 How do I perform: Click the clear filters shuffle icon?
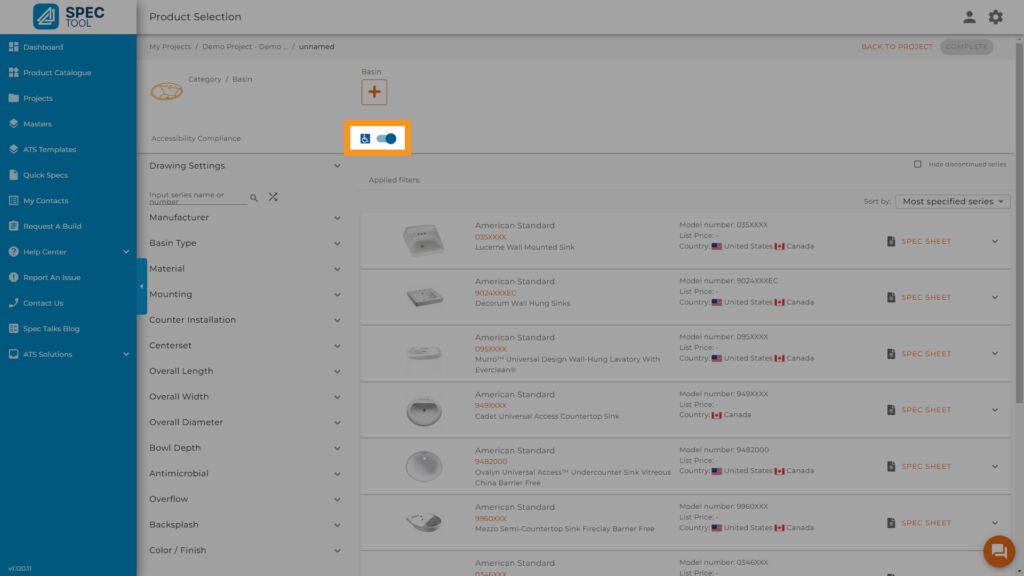click(x=273, y=197)
